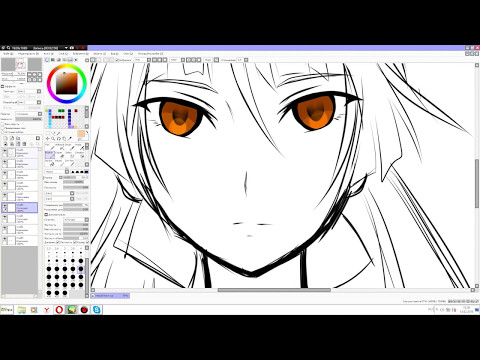Select the Zoom magnifier tool
Screen dimensions: 480x360
(53, 139)
